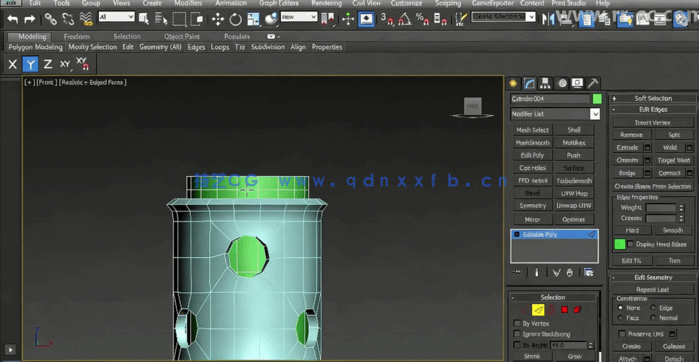Image resolution: width=699 pixels, height=362 pixels.
Task: Click the Undo arrow in main toolbar
Action: [x=13, y=19]
